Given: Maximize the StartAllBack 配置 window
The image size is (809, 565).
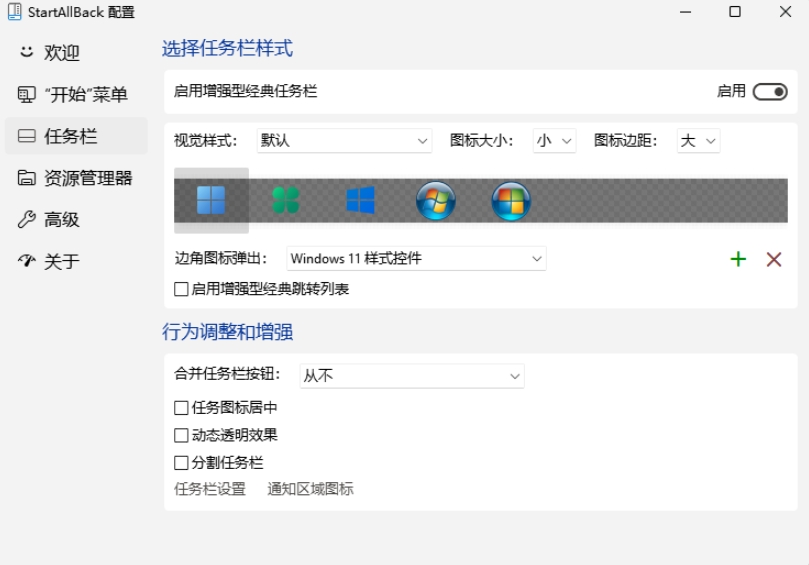Looking at the screenshot, I should tap(735, 11).
